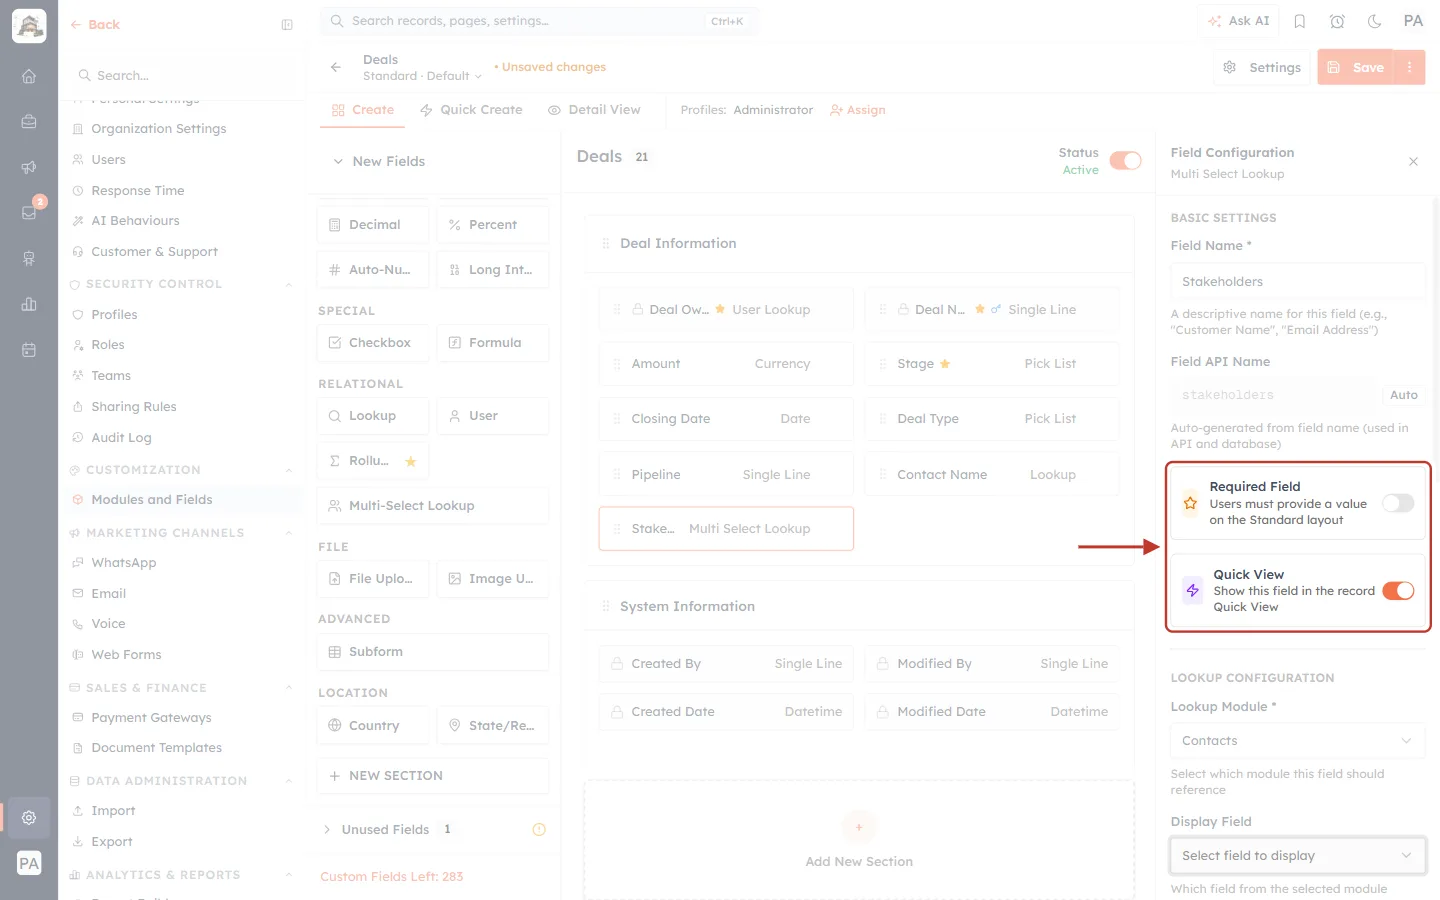The image size is (1440, 900).
Task: Open inbox icon with notification badge
Action: point(29,213)
